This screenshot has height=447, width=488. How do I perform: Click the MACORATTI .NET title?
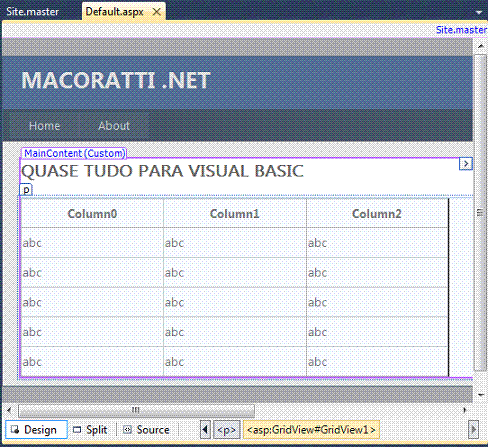tap(116, 81)
